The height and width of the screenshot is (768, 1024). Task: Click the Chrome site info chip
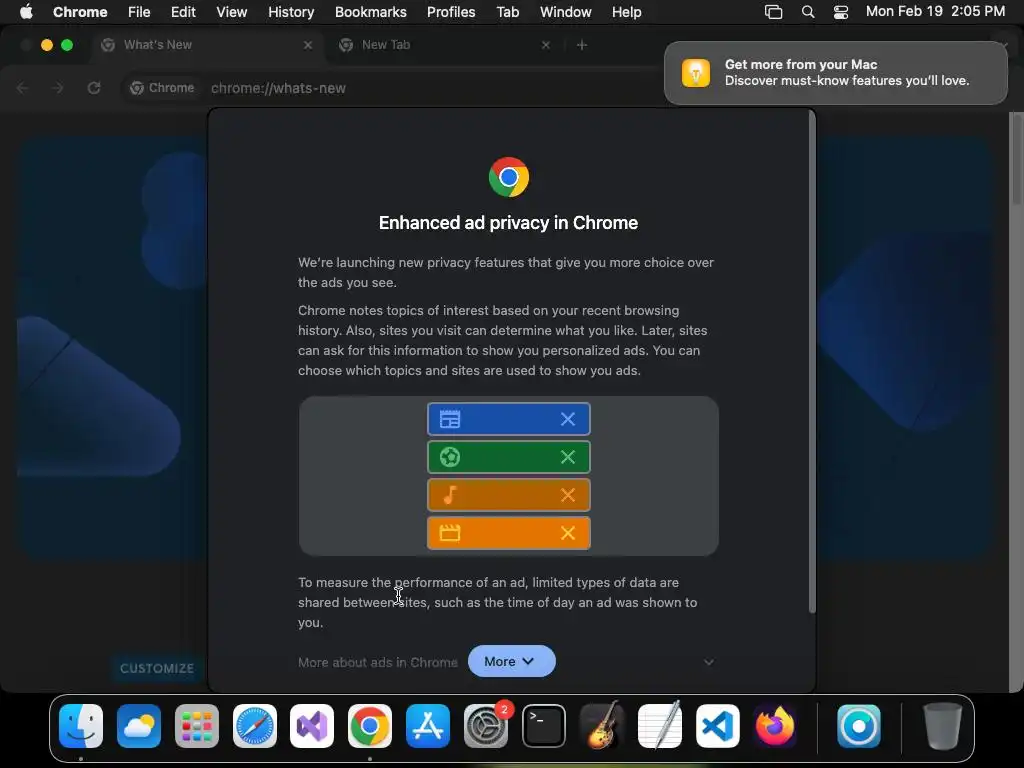click(162, 88)
